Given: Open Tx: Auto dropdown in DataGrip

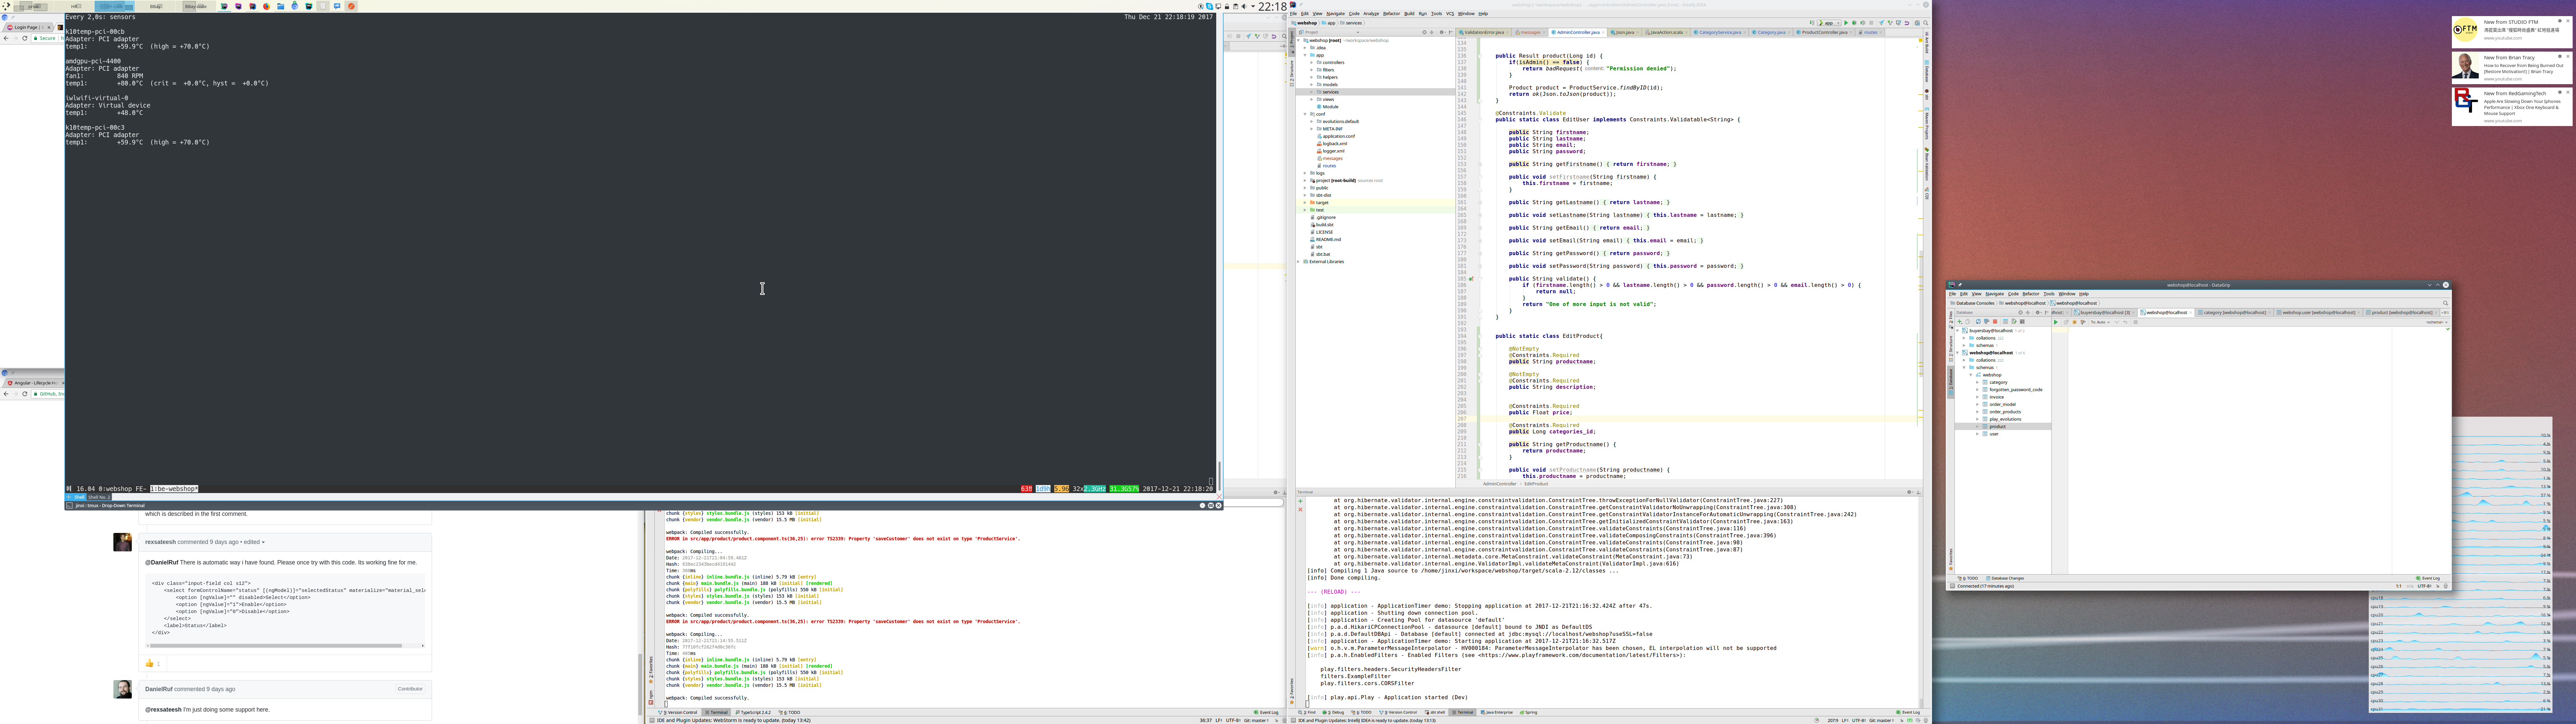Looking at the screenshot, I should click(x=2101, y=322).
